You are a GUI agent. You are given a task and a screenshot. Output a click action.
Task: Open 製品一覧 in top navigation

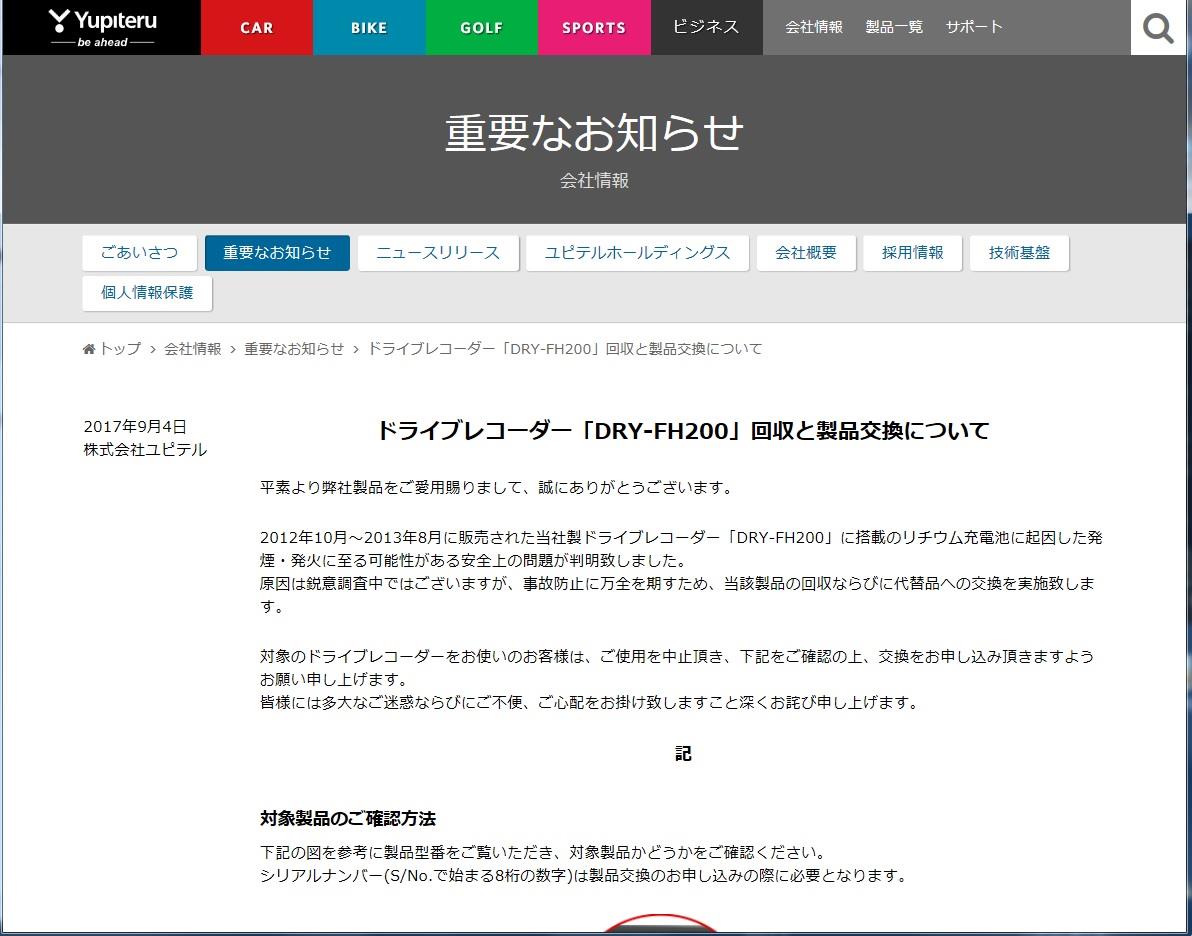pos(894,27)
